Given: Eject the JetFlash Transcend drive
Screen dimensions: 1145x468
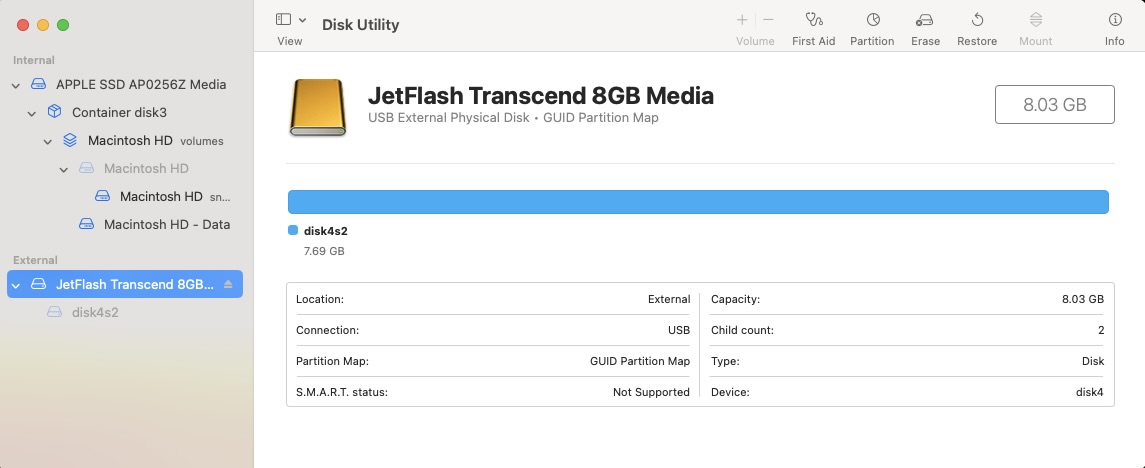Looking at the screenshot, I should point(228,285).
